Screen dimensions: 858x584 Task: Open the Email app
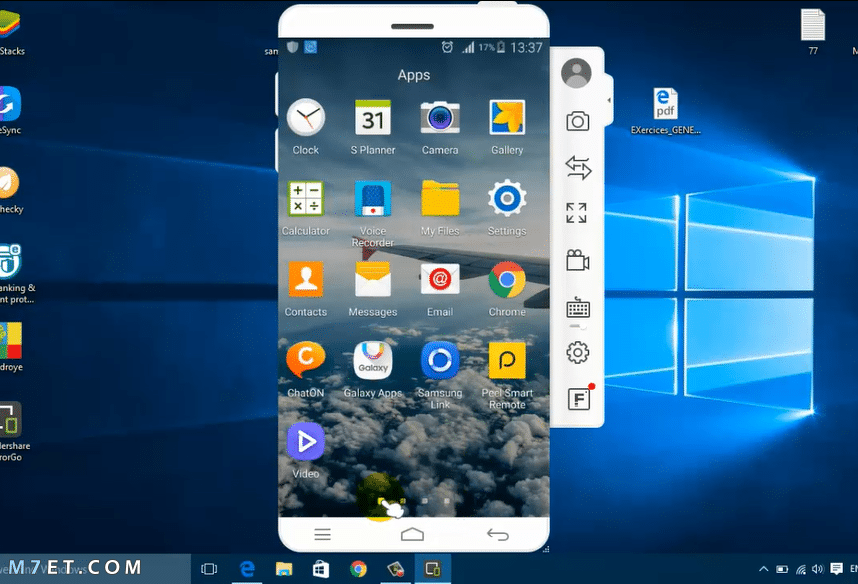click(x=440, y=279)
